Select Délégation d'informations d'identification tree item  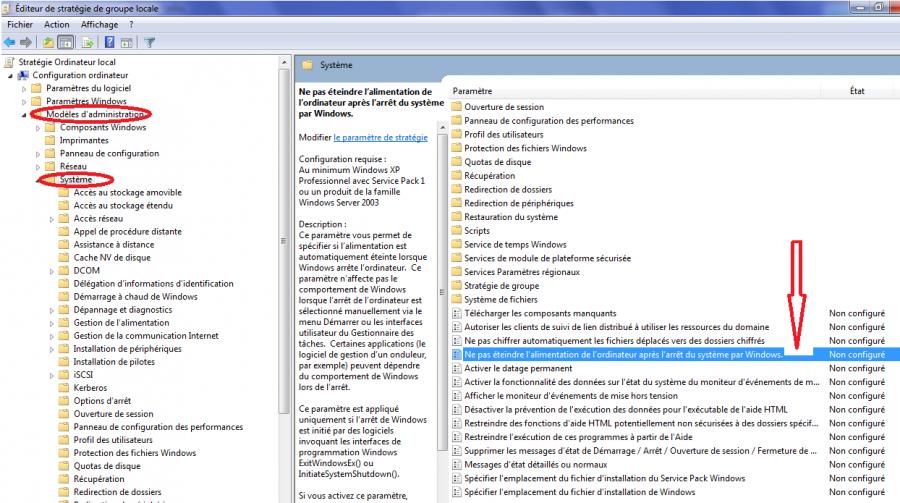[153, 283]
